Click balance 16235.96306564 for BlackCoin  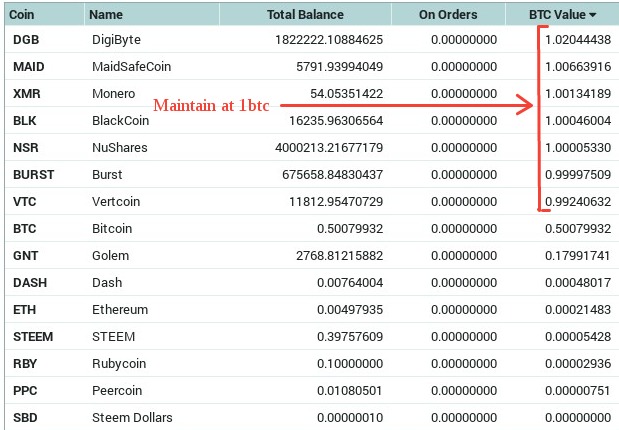(x=336, y=120)
